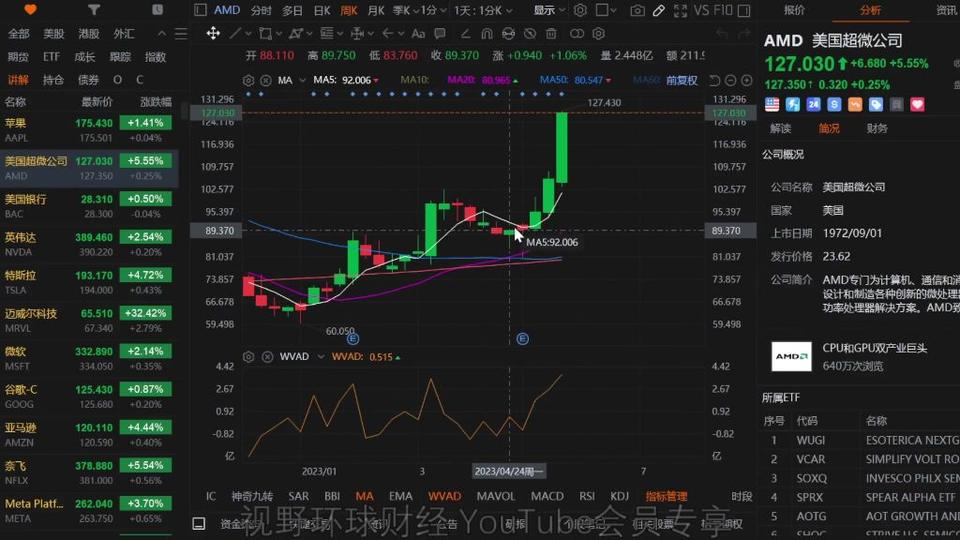
Task: Select the comment bubble annotation tool
Action: point(440,33)
